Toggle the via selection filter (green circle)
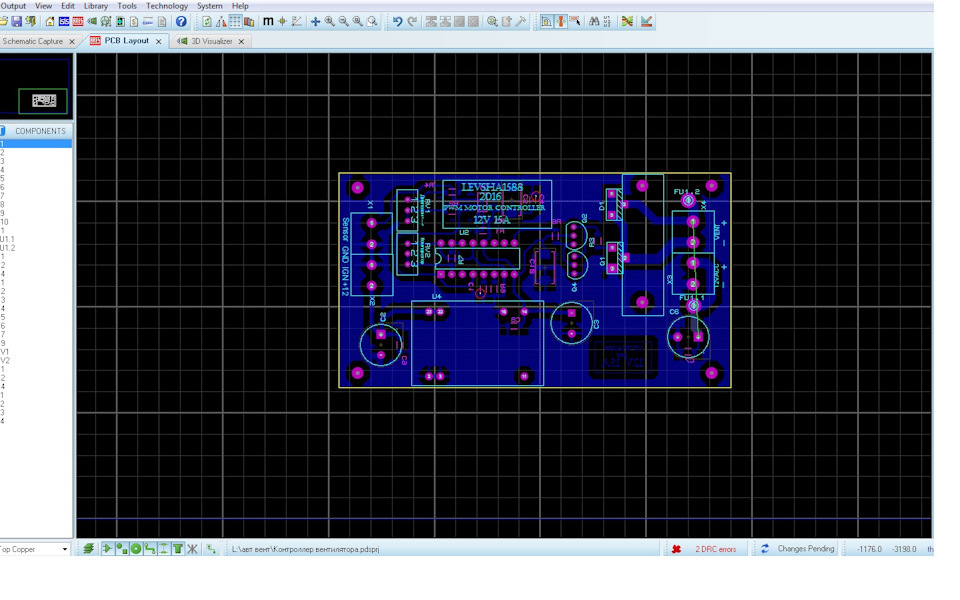The width and height of the screenshot is (960, 600). [x=136, y=549]
